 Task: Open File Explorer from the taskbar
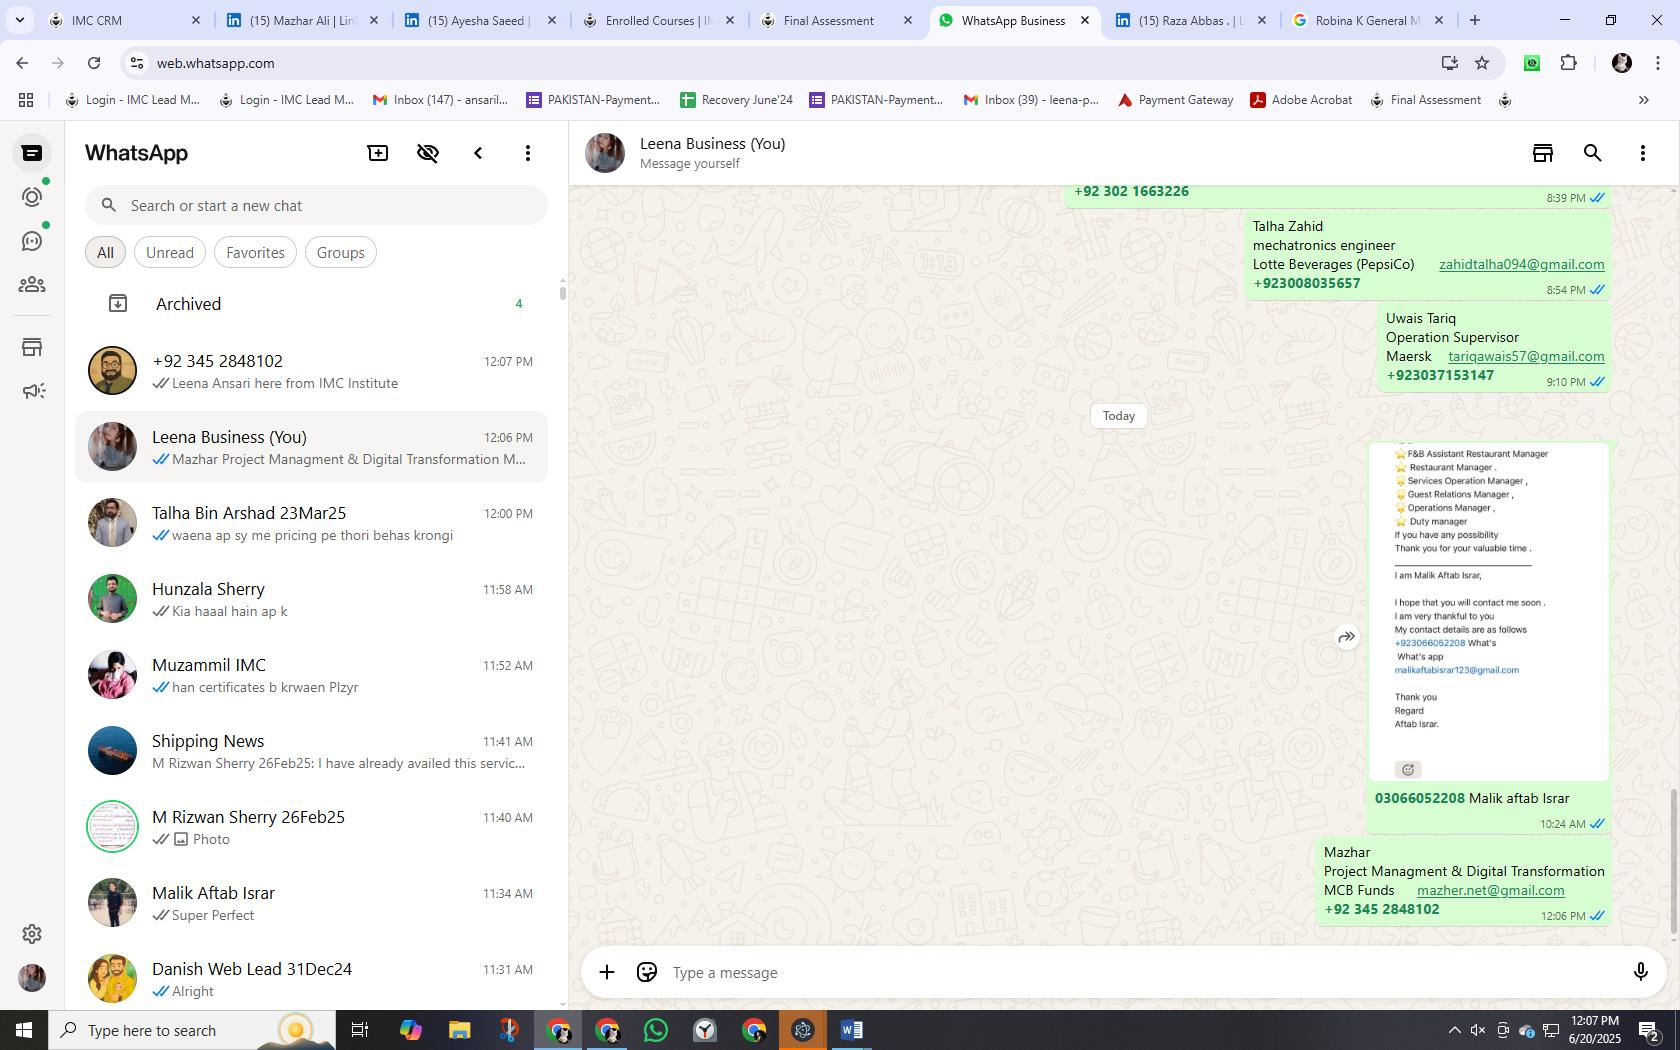pyautogui.click(x=459, y=1030)
